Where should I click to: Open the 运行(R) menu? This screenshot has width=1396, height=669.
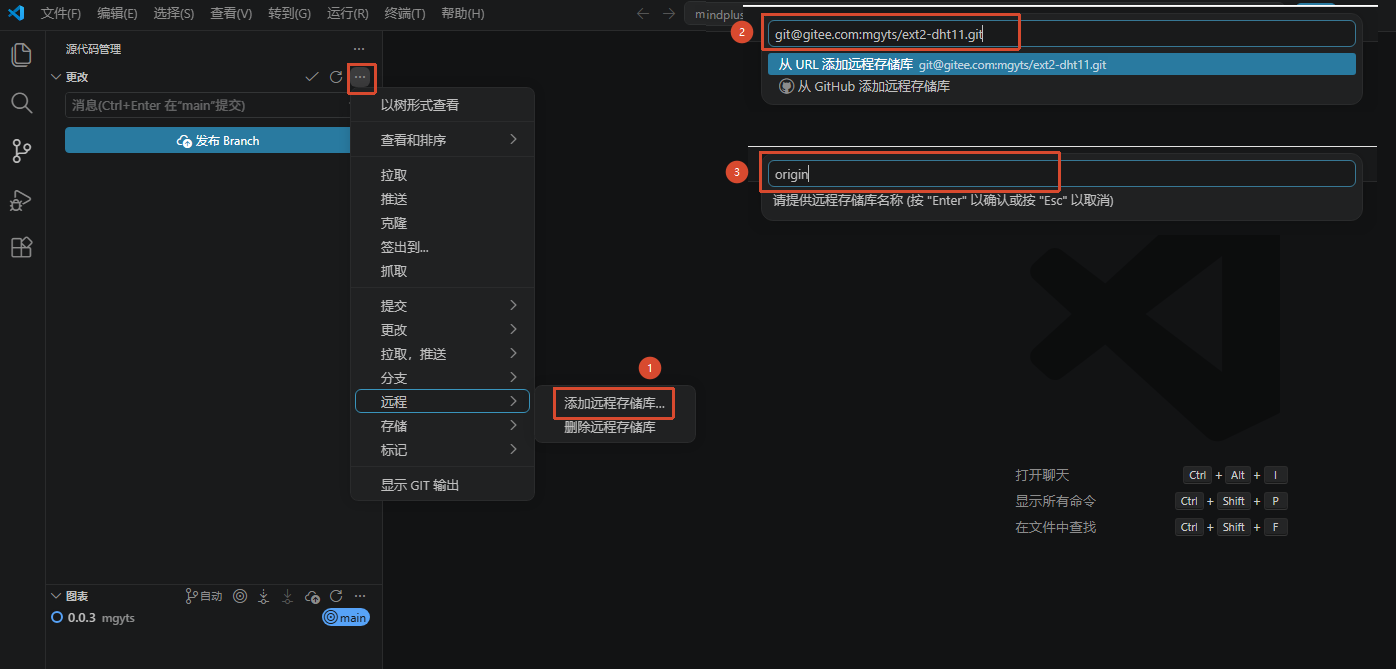point(347,14)
